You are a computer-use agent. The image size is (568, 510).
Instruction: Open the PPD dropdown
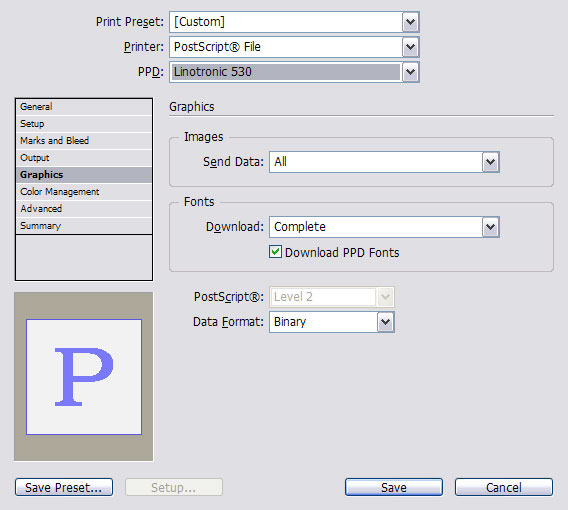(x=410, y=72)
